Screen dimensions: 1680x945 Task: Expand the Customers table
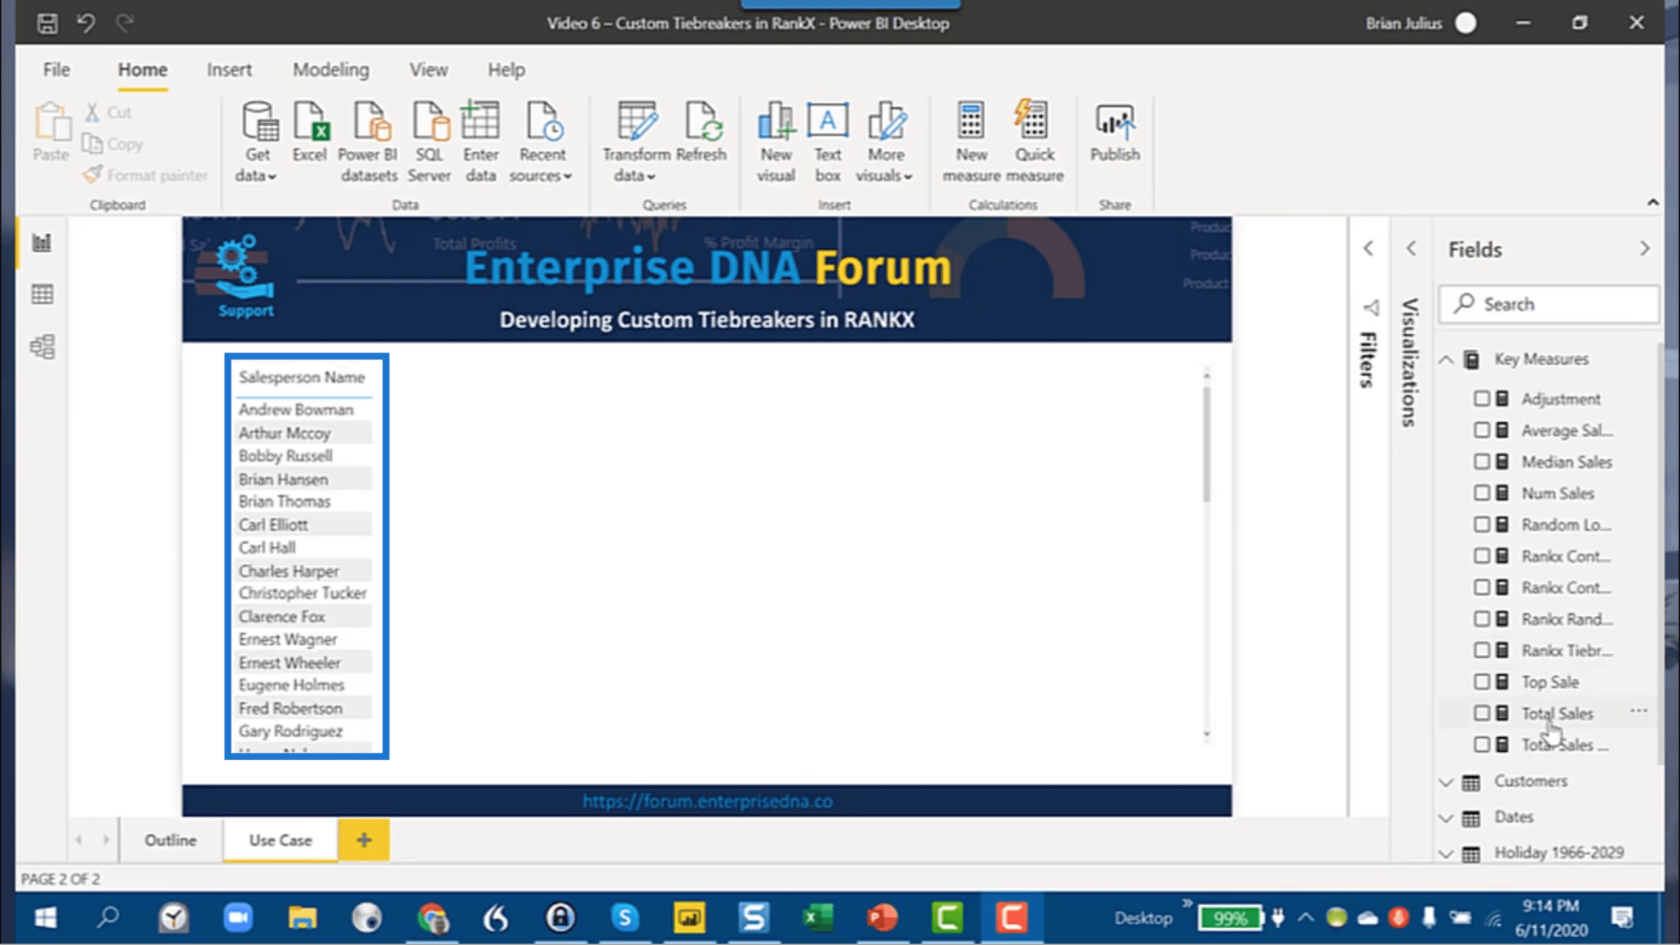(x=1446, y=782)
